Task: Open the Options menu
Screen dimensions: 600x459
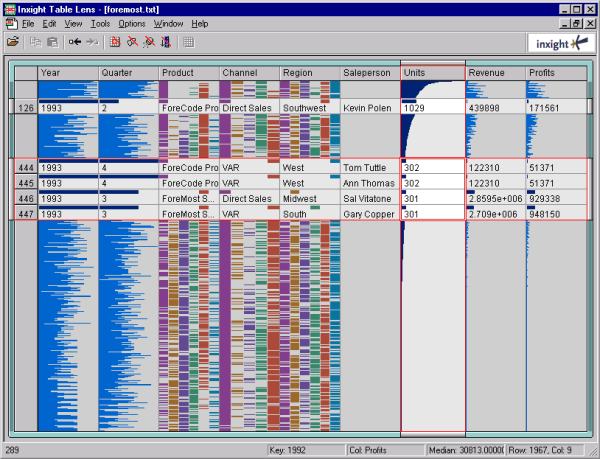Action: (x=132, y=24)
